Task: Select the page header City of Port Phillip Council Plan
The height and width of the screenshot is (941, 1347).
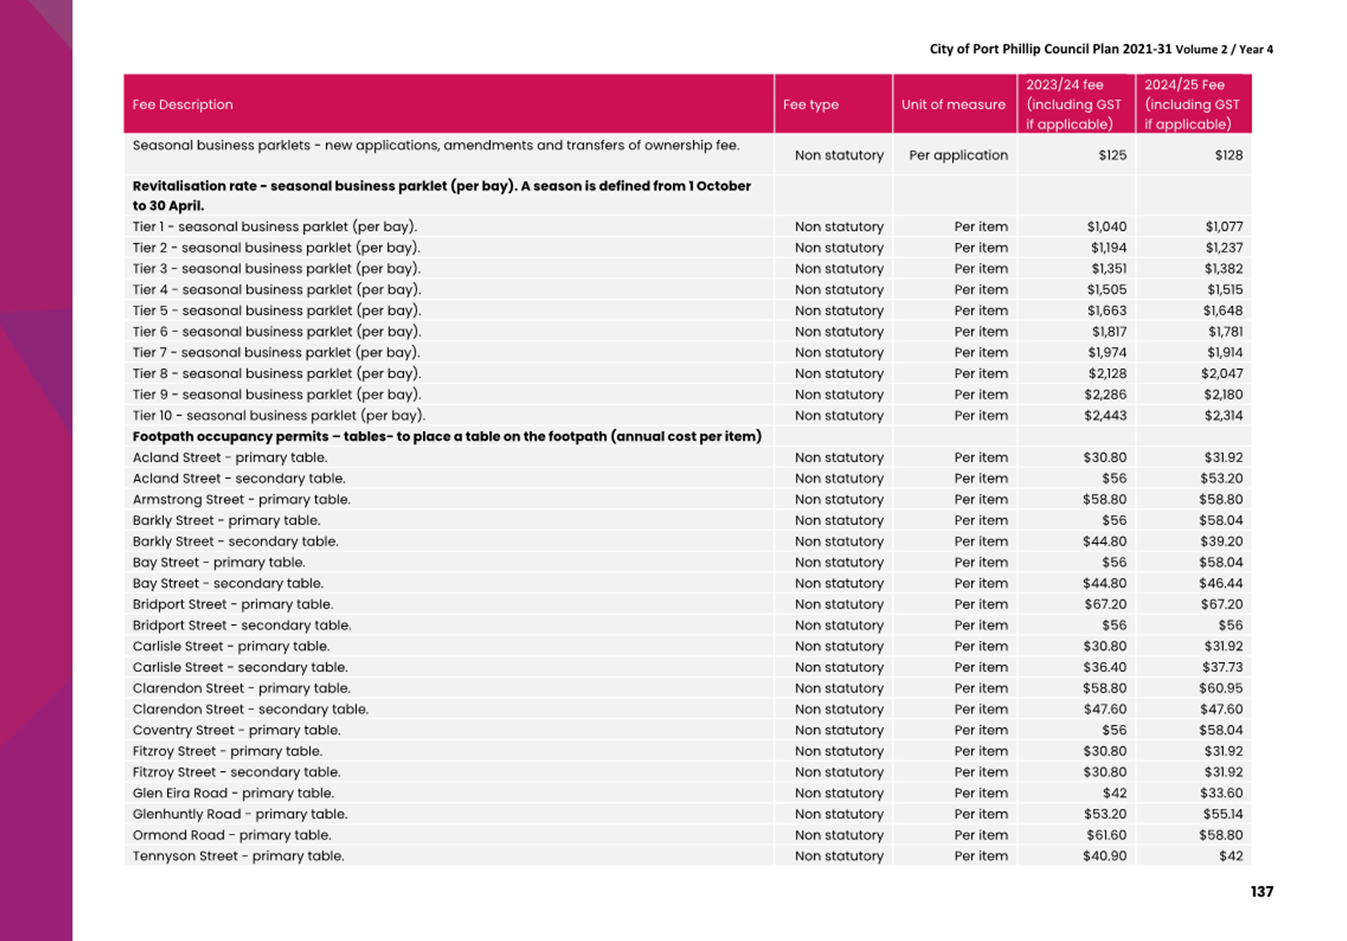Action: click(x=1101, y=49)
